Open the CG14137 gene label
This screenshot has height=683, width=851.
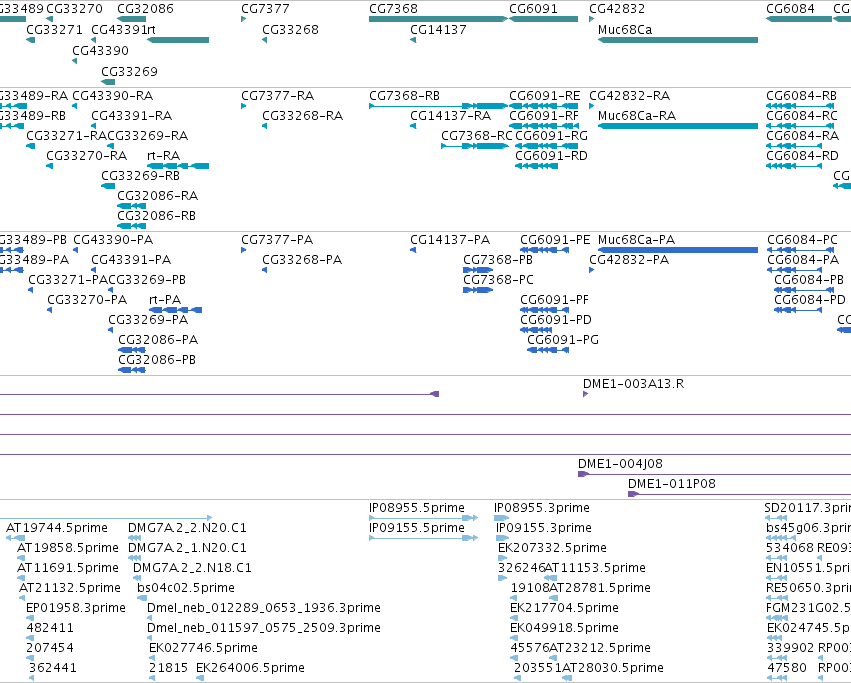click(438, 30)
